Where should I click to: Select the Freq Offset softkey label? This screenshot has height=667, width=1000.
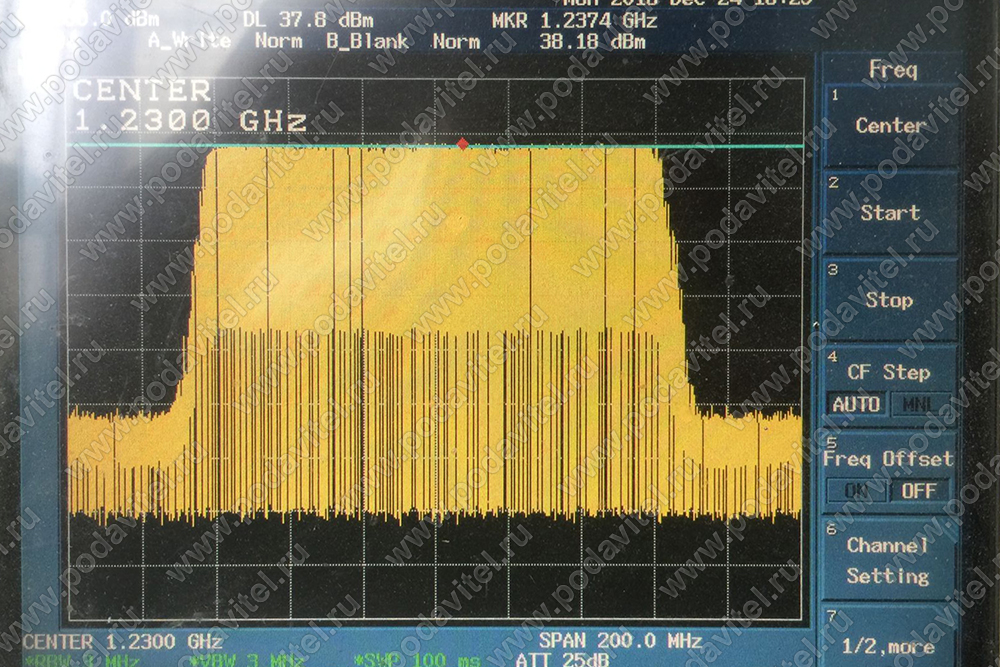(x=888, y=459)
